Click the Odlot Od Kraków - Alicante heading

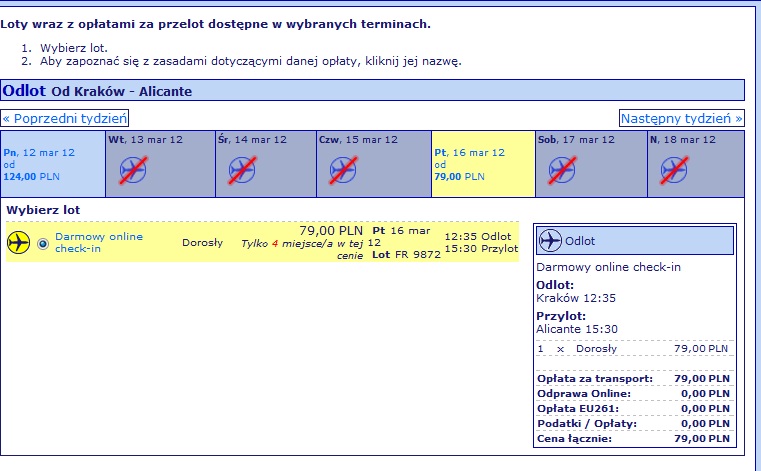click(x=372, y=90)
